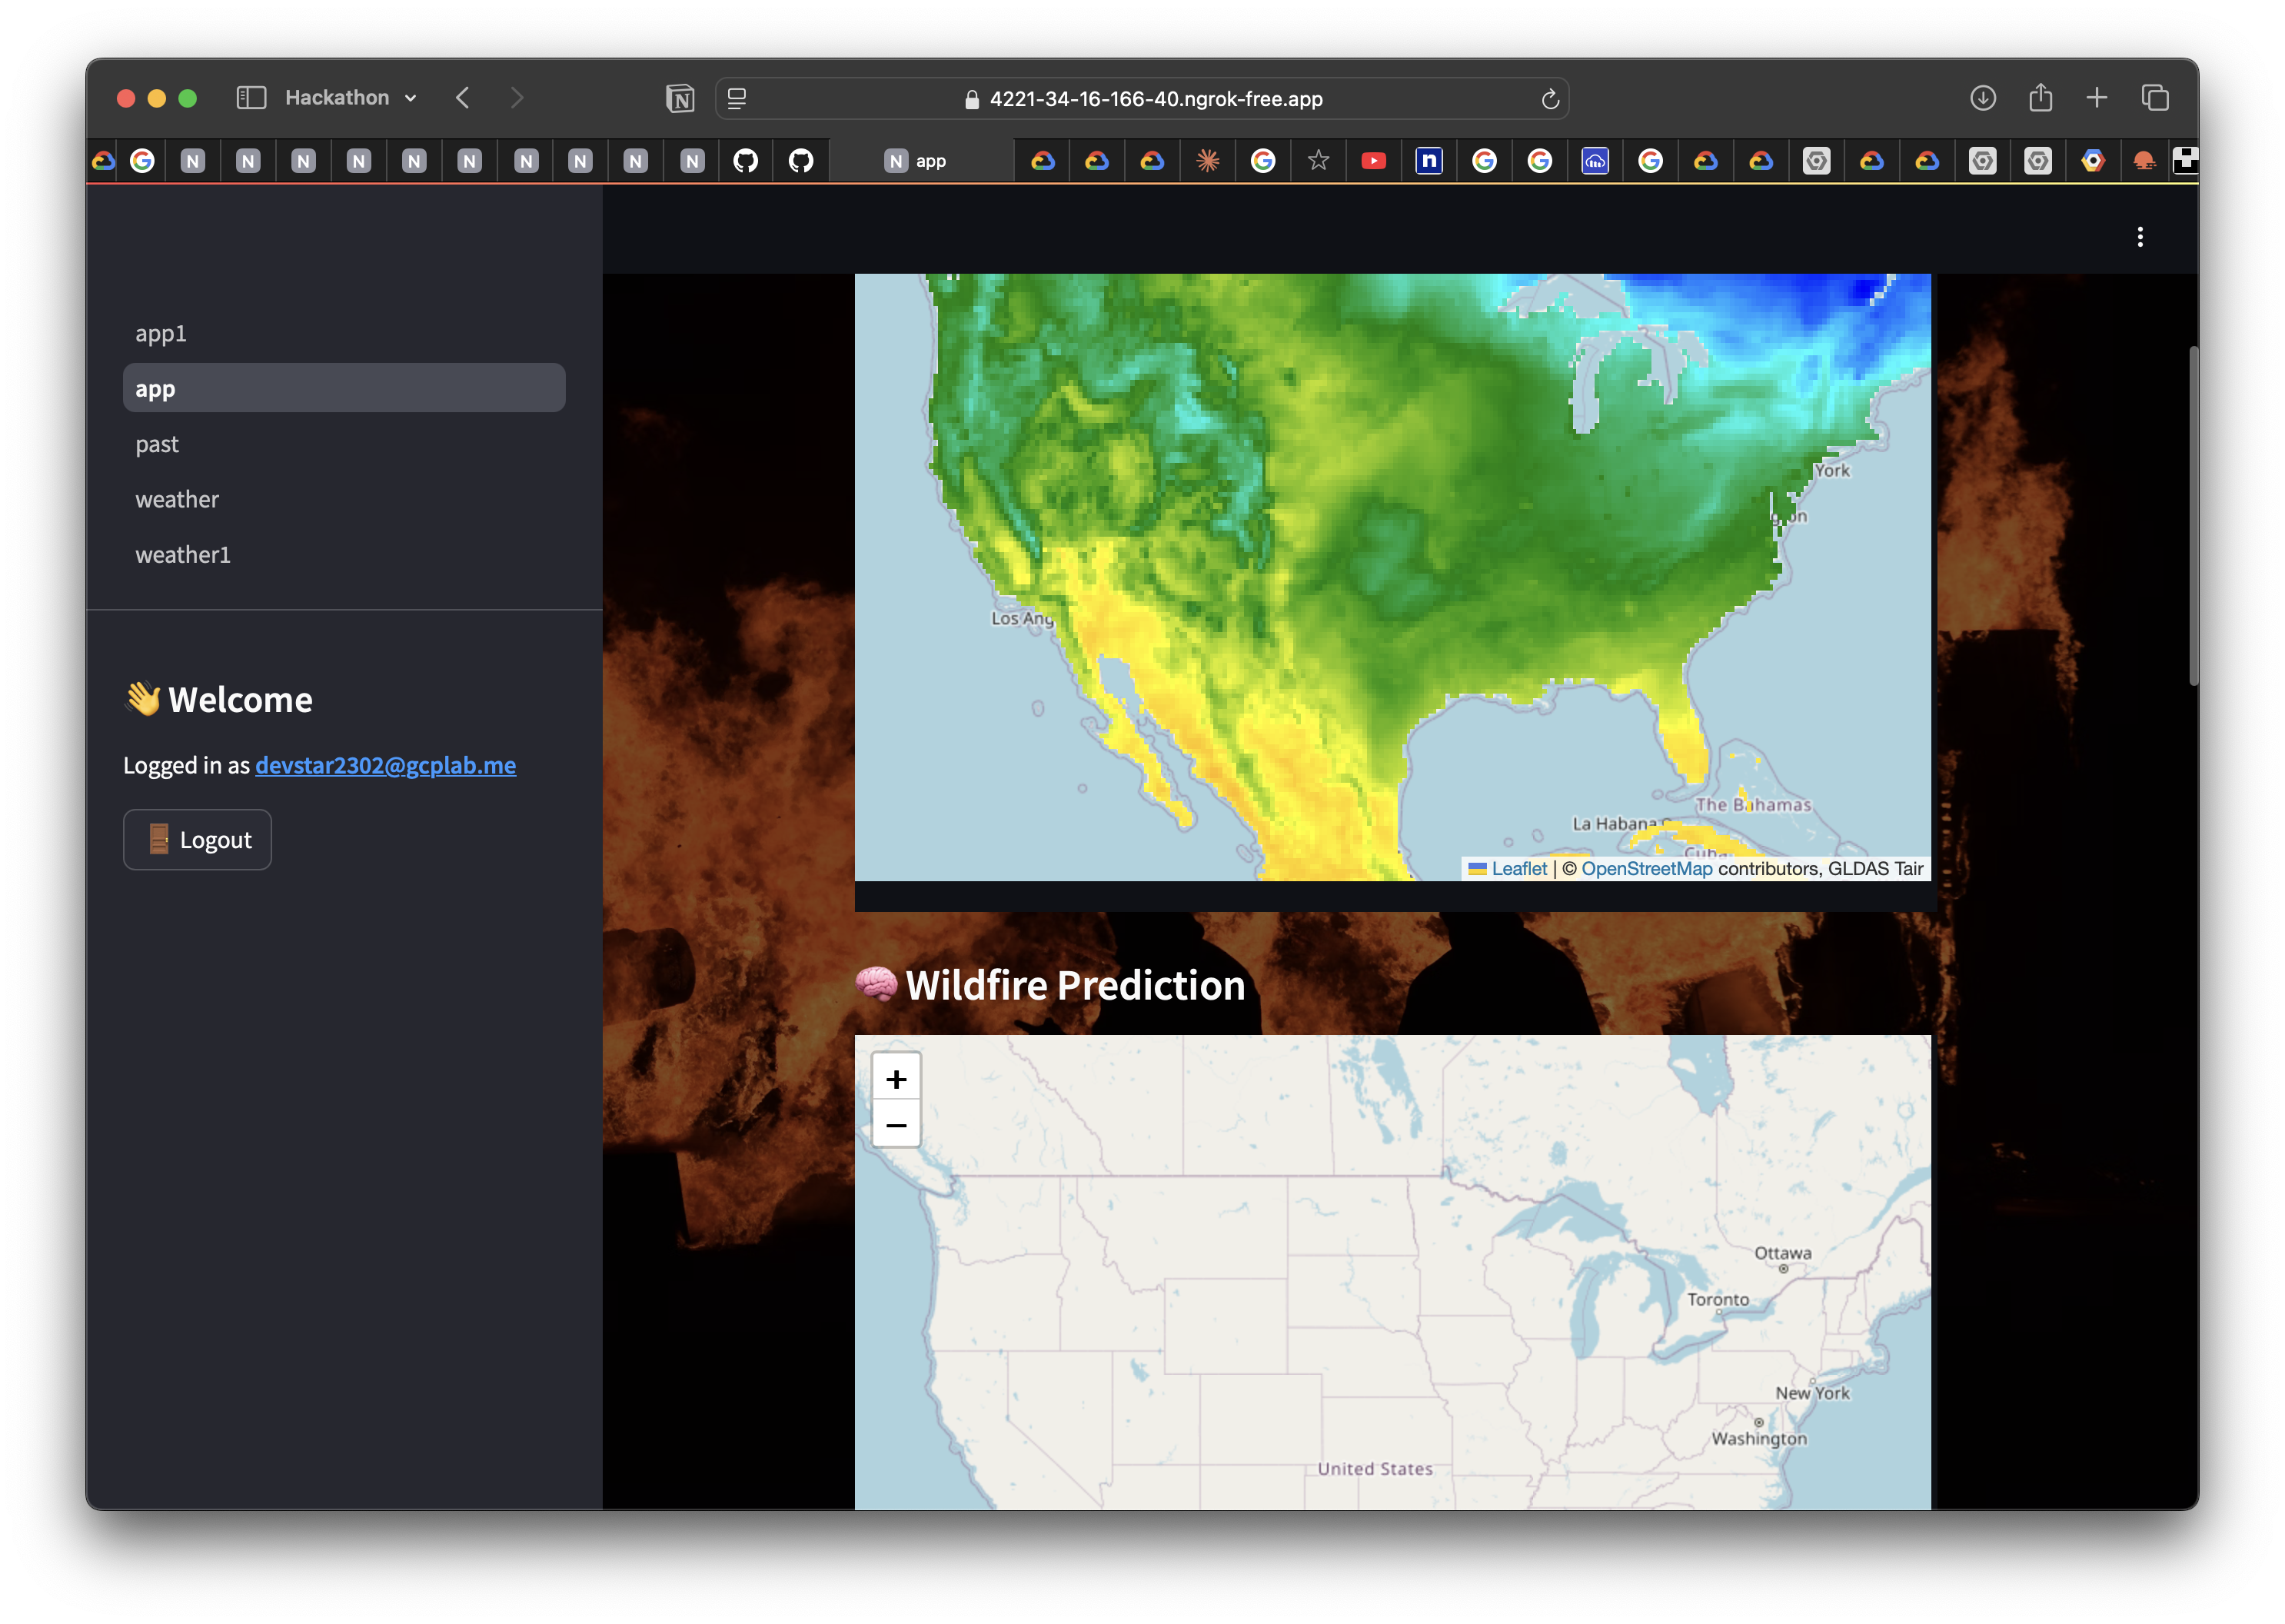Go back with the back arrow
The image size is (2285, 1624).
tap(462, 98)
